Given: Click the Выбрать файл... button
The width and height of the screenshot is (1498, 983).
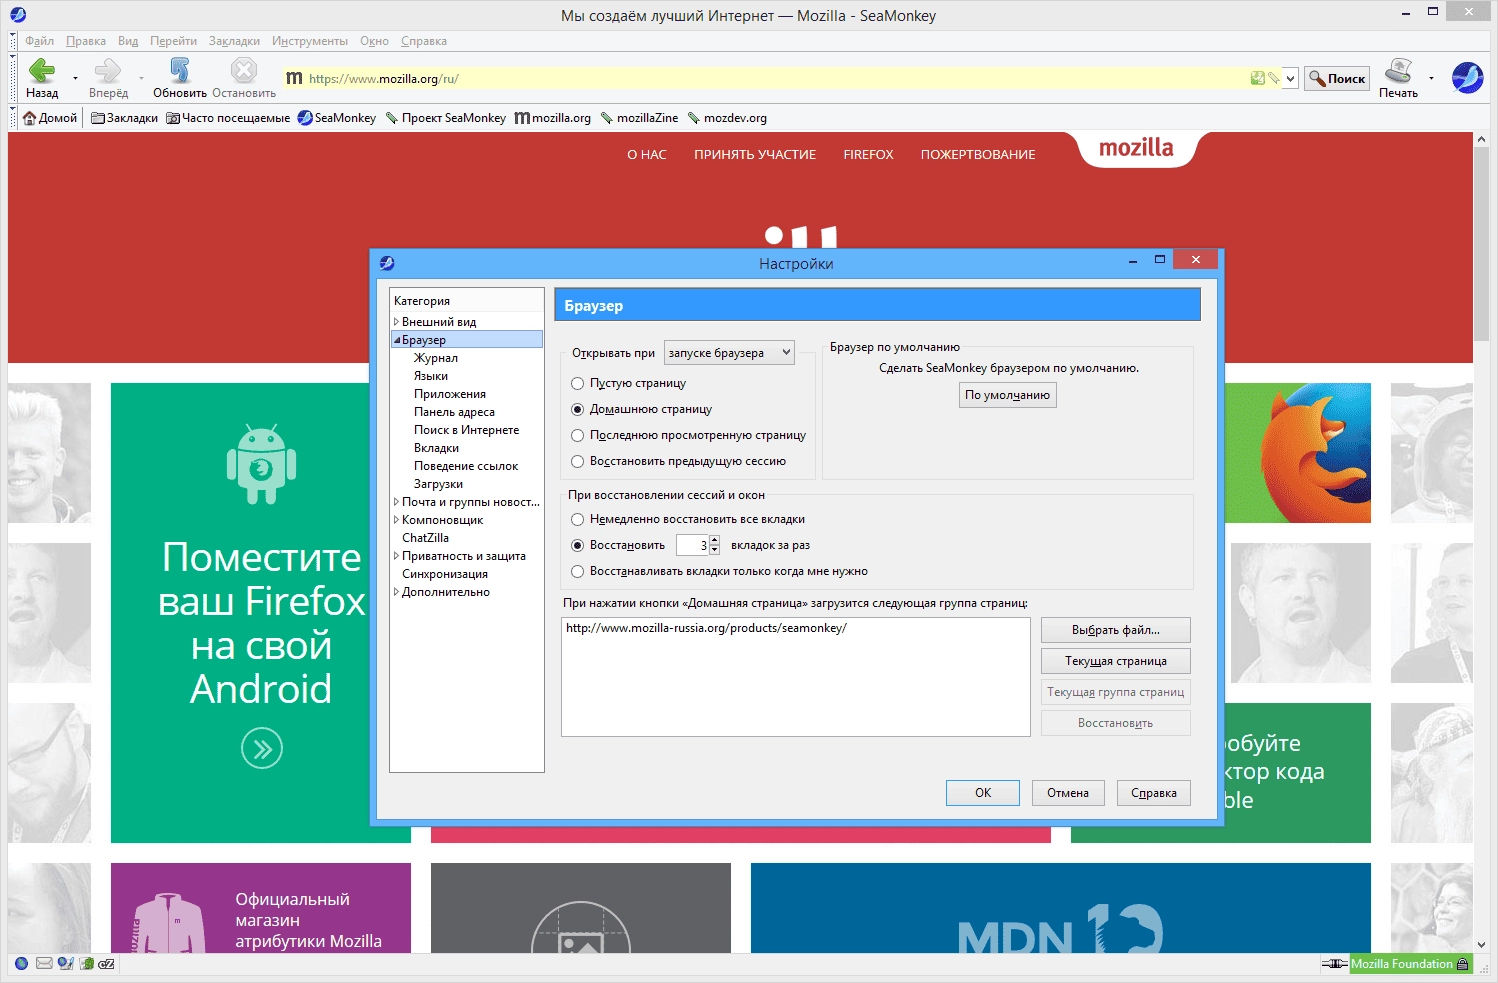Looking at the screenshot, I should tap(1116, 630).
